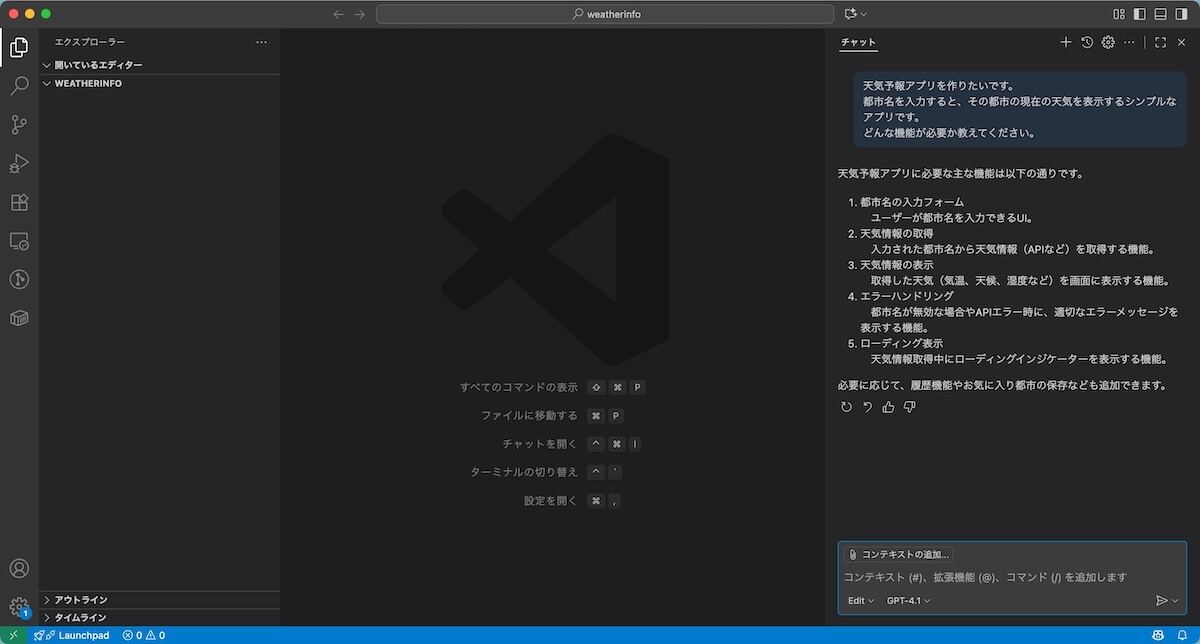This screenshot has width=1200, height=644.
Task: Open the Remote Explorer view
Action: pos(19,241)
